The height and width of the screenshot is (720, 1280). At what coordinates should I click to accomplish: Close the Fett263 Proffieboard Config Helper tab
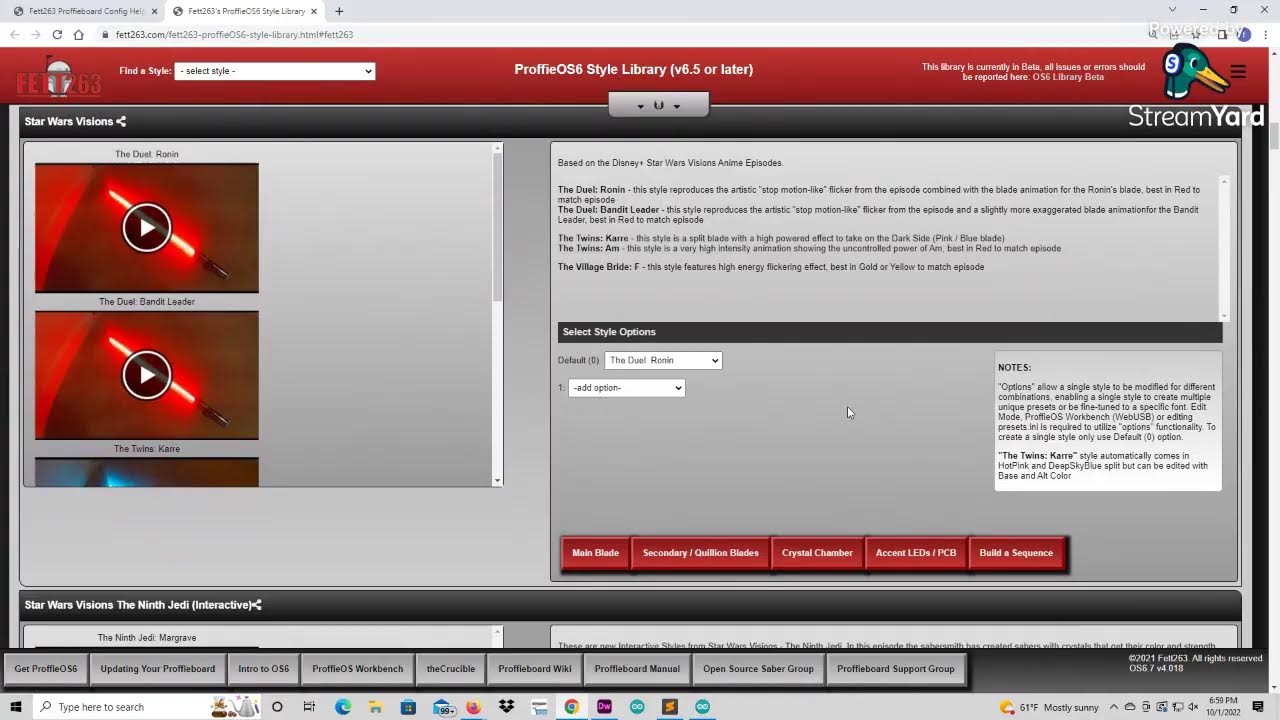tap(154, 11)
